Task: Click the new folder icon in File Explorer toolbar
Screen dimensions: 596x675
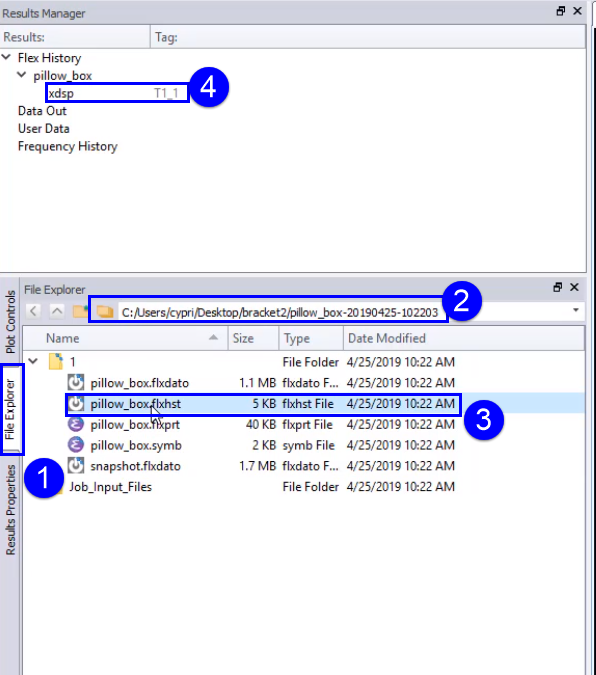Action: coord(81,311)
